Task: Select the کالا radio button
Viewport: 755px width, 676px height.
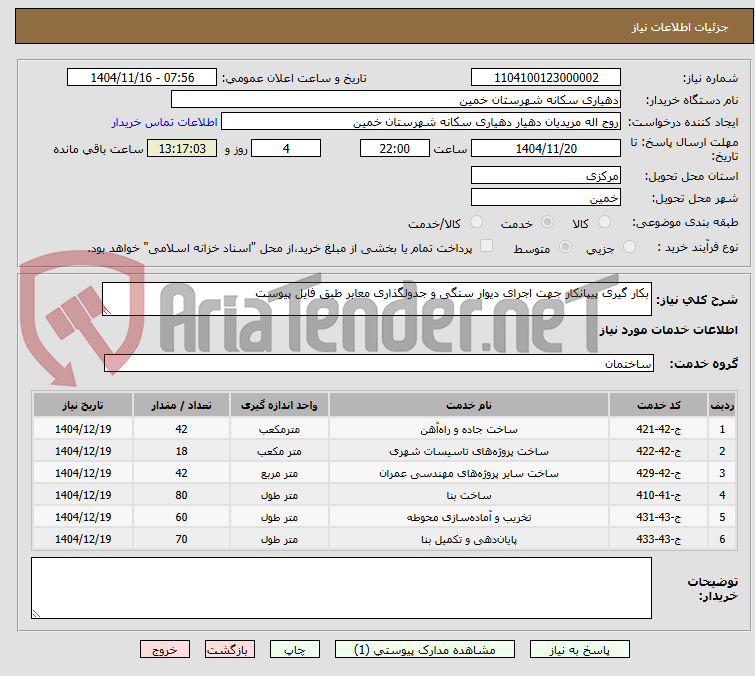Action: (x=604, y=222)
